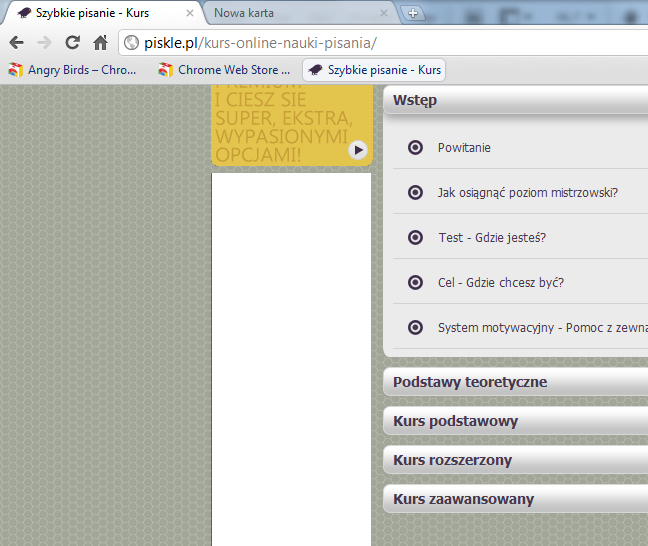This screenshot has width=648, height=546.
Task: Select the Szybkie pisanie - Kurs tab
Action: pos(103,13)
